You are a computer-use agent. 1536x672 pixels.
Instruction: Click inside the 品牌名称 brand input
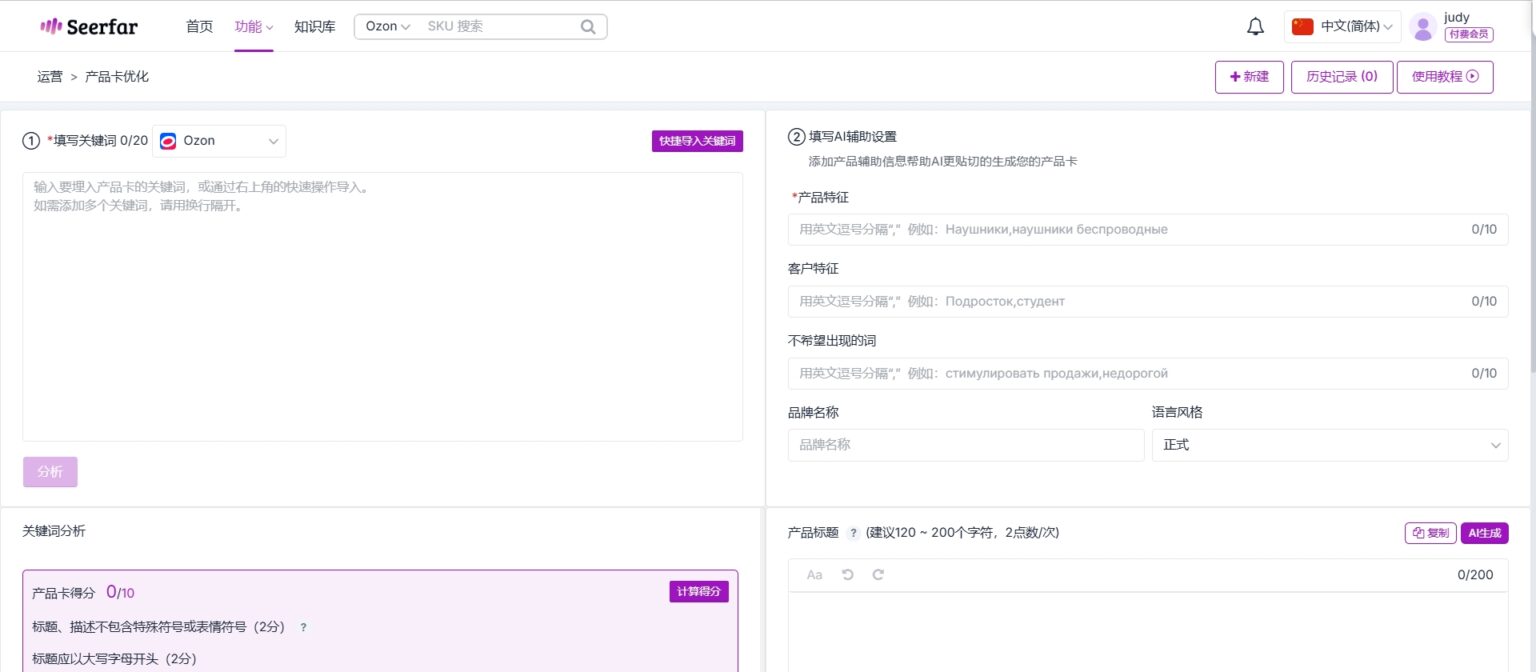point(965,444)
